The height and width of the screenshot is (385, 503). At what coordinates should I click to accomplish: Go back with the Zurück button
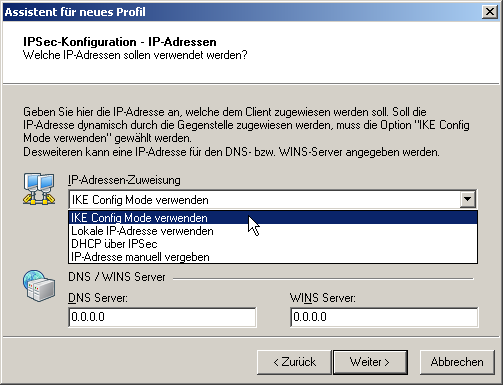tap(294, 362)
